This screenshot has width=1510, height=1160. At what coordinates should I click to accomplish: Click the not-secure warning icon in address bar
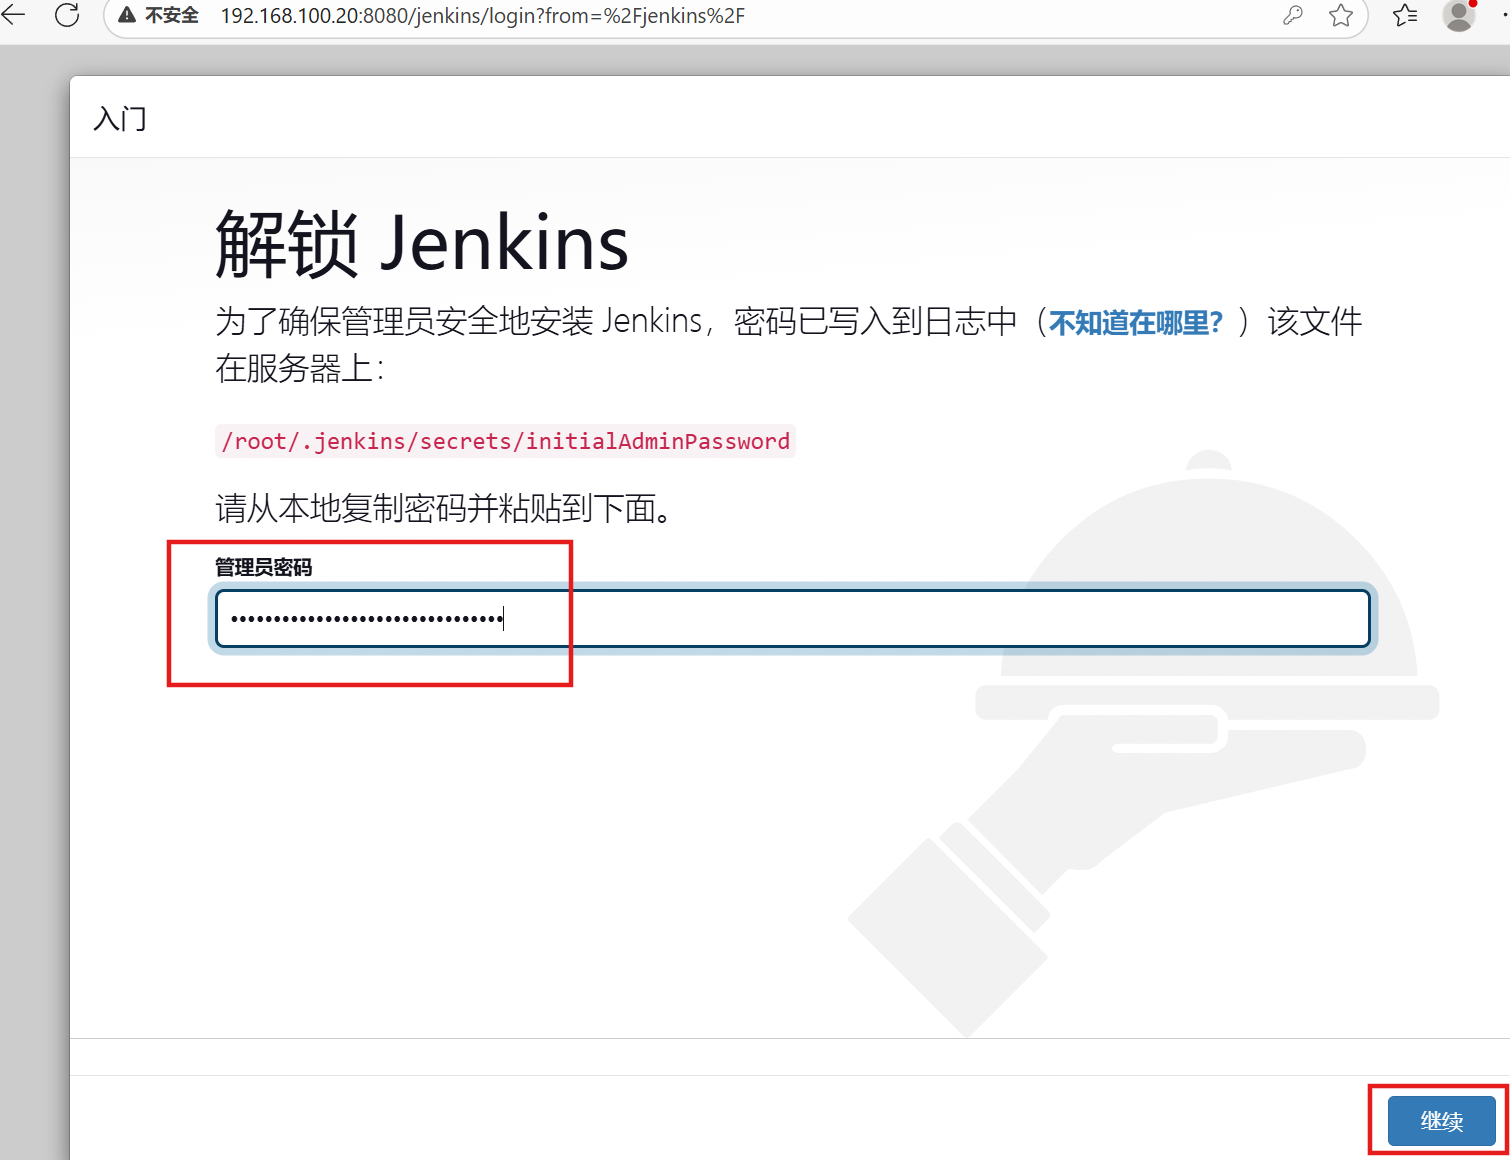(x=127, y=16)
